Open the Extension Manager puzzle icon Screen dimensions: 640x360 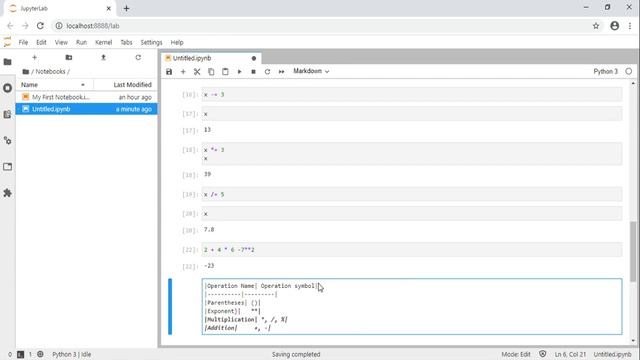(7, 193)
